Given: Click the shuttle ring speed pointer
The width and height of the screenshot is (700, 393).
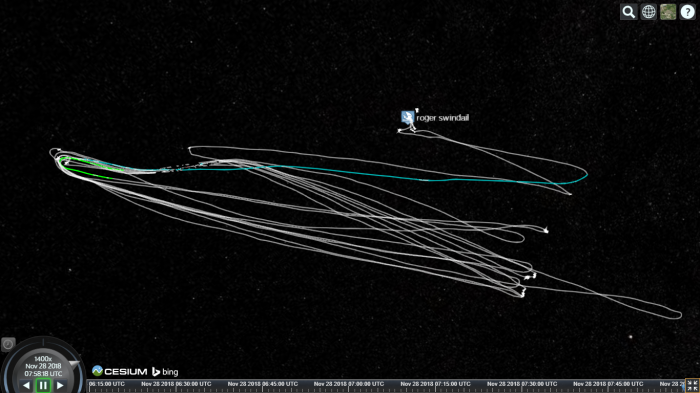Looking at the screenshot, I should click(74, 364).
